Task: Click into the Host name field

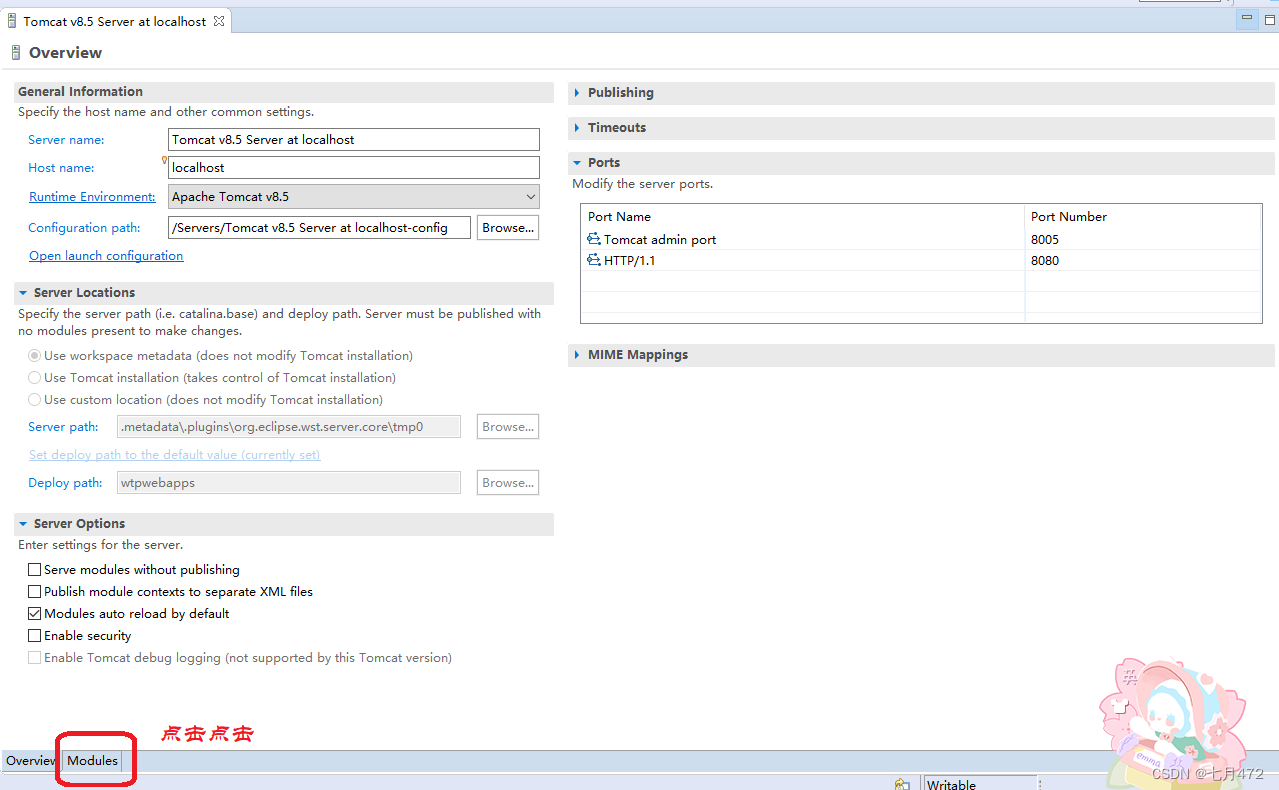Action: coord(354,168)
